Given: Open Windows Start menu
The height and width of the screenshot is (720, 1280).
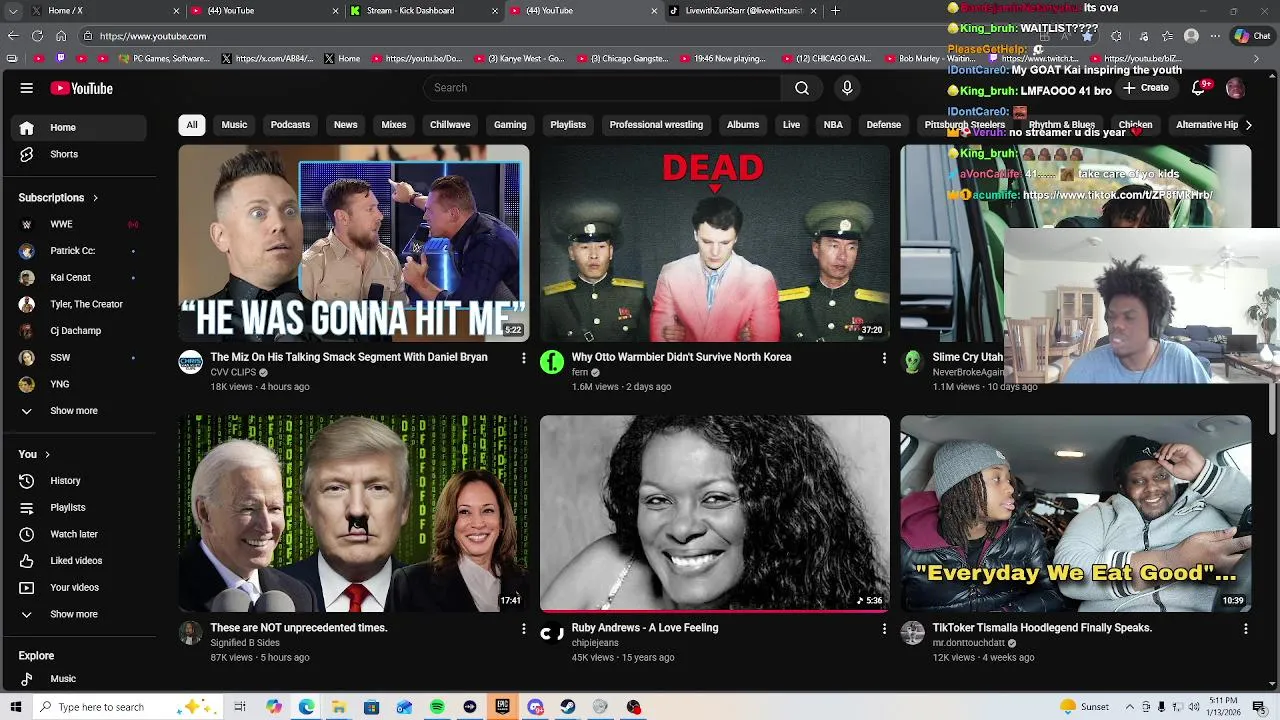Looking at the screenshot, I should click(15, 707).
